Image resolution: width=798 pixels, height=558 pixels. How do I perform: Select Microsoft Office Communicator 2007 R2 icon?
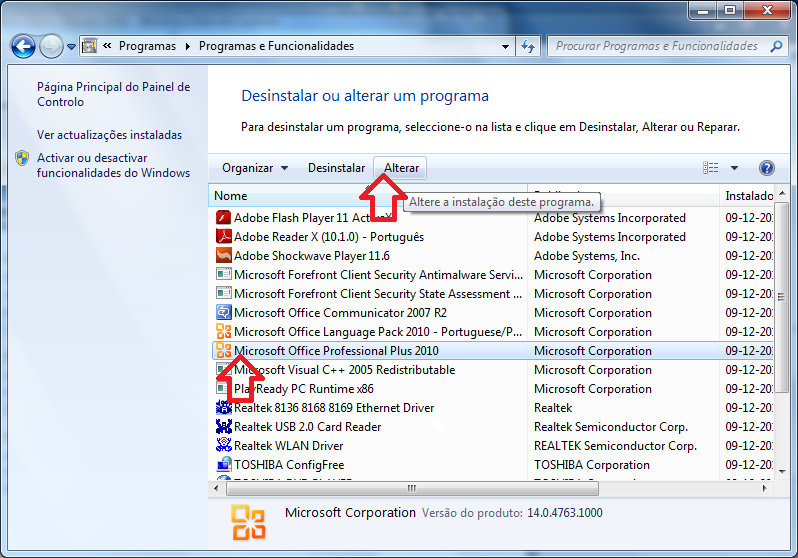(x=223, y=313)
